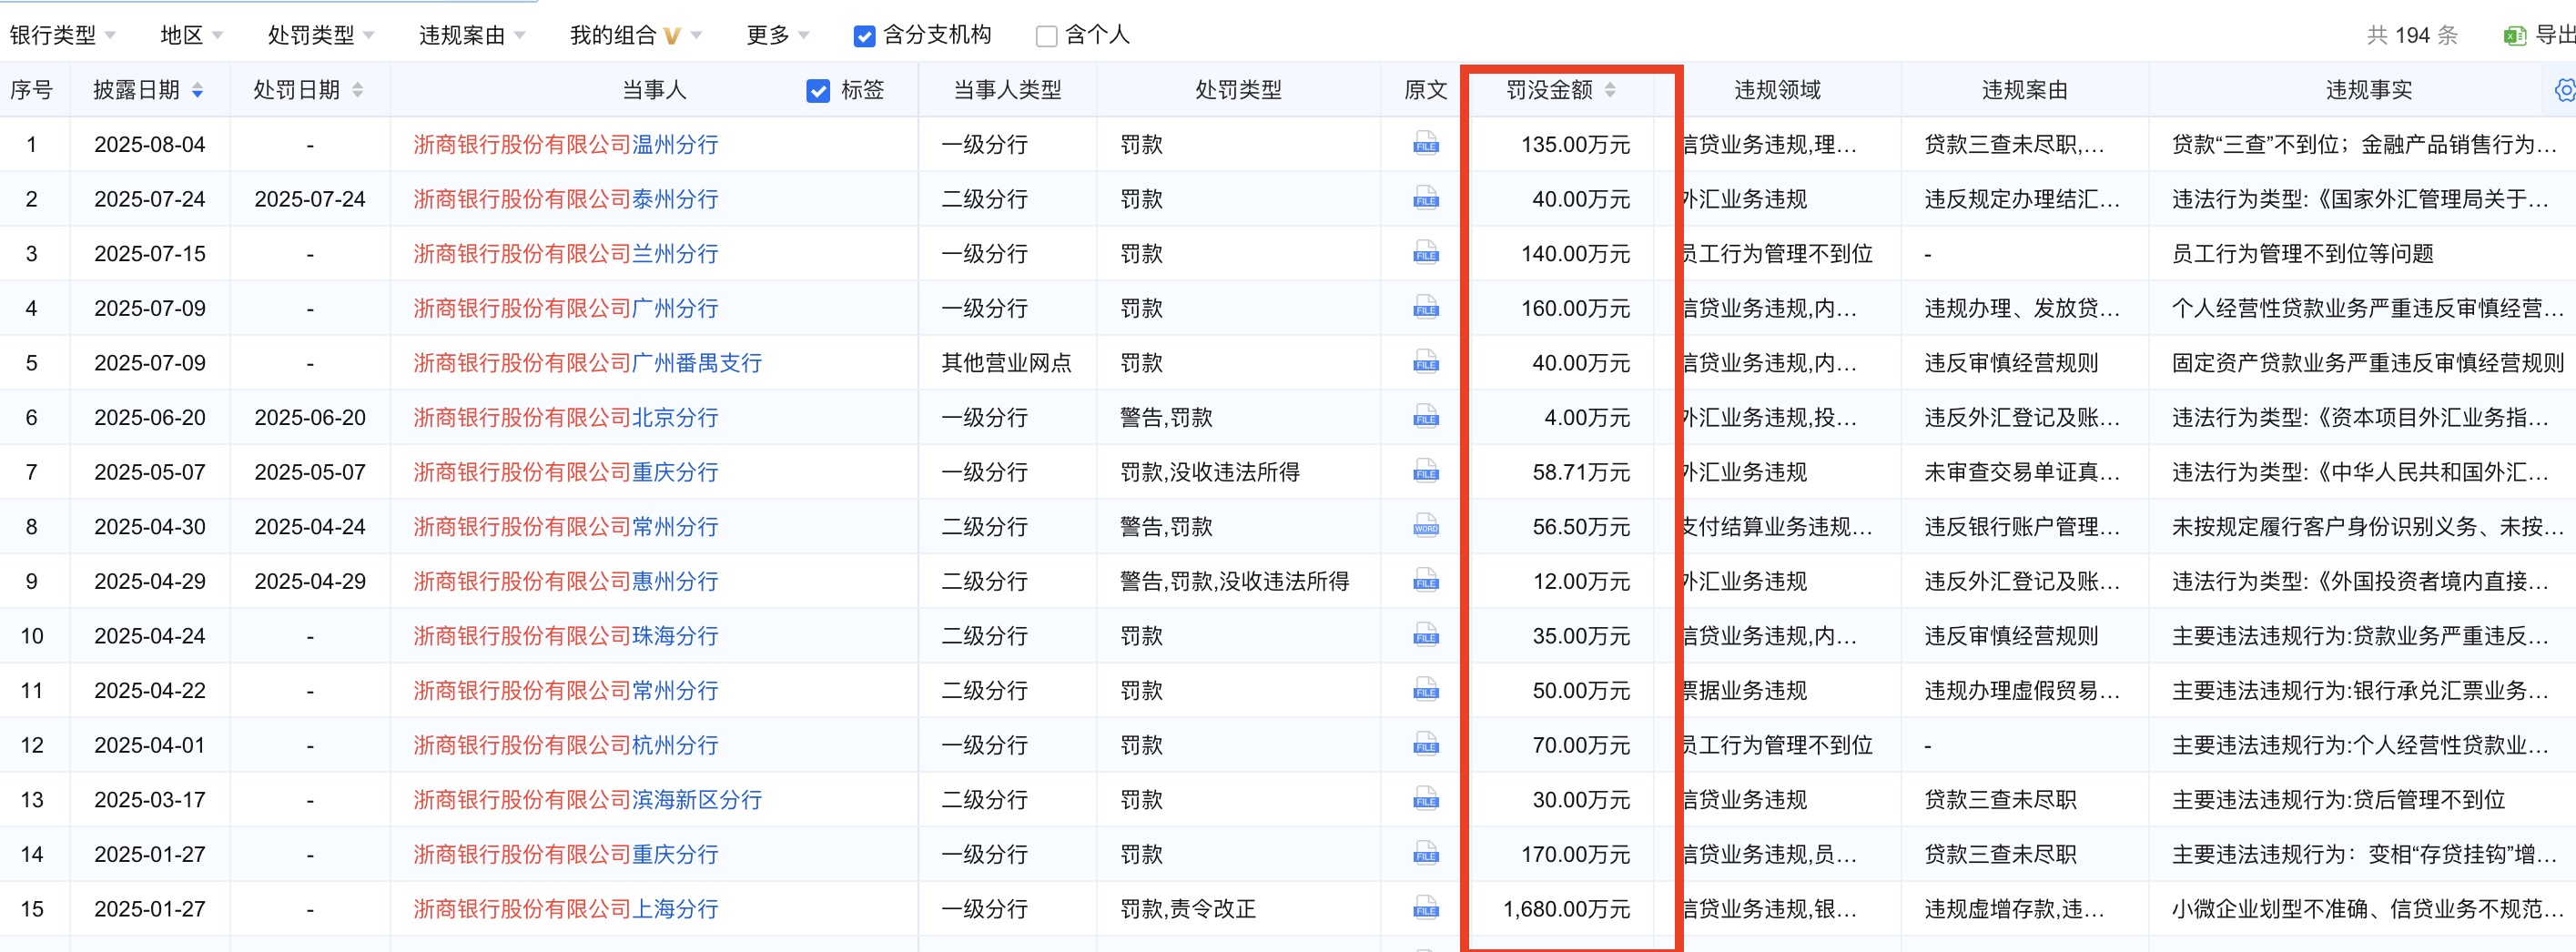Select the 其他营业网点 party type cell
The height and width of the screenshot is (952, 2576).
coord(1006,363)
